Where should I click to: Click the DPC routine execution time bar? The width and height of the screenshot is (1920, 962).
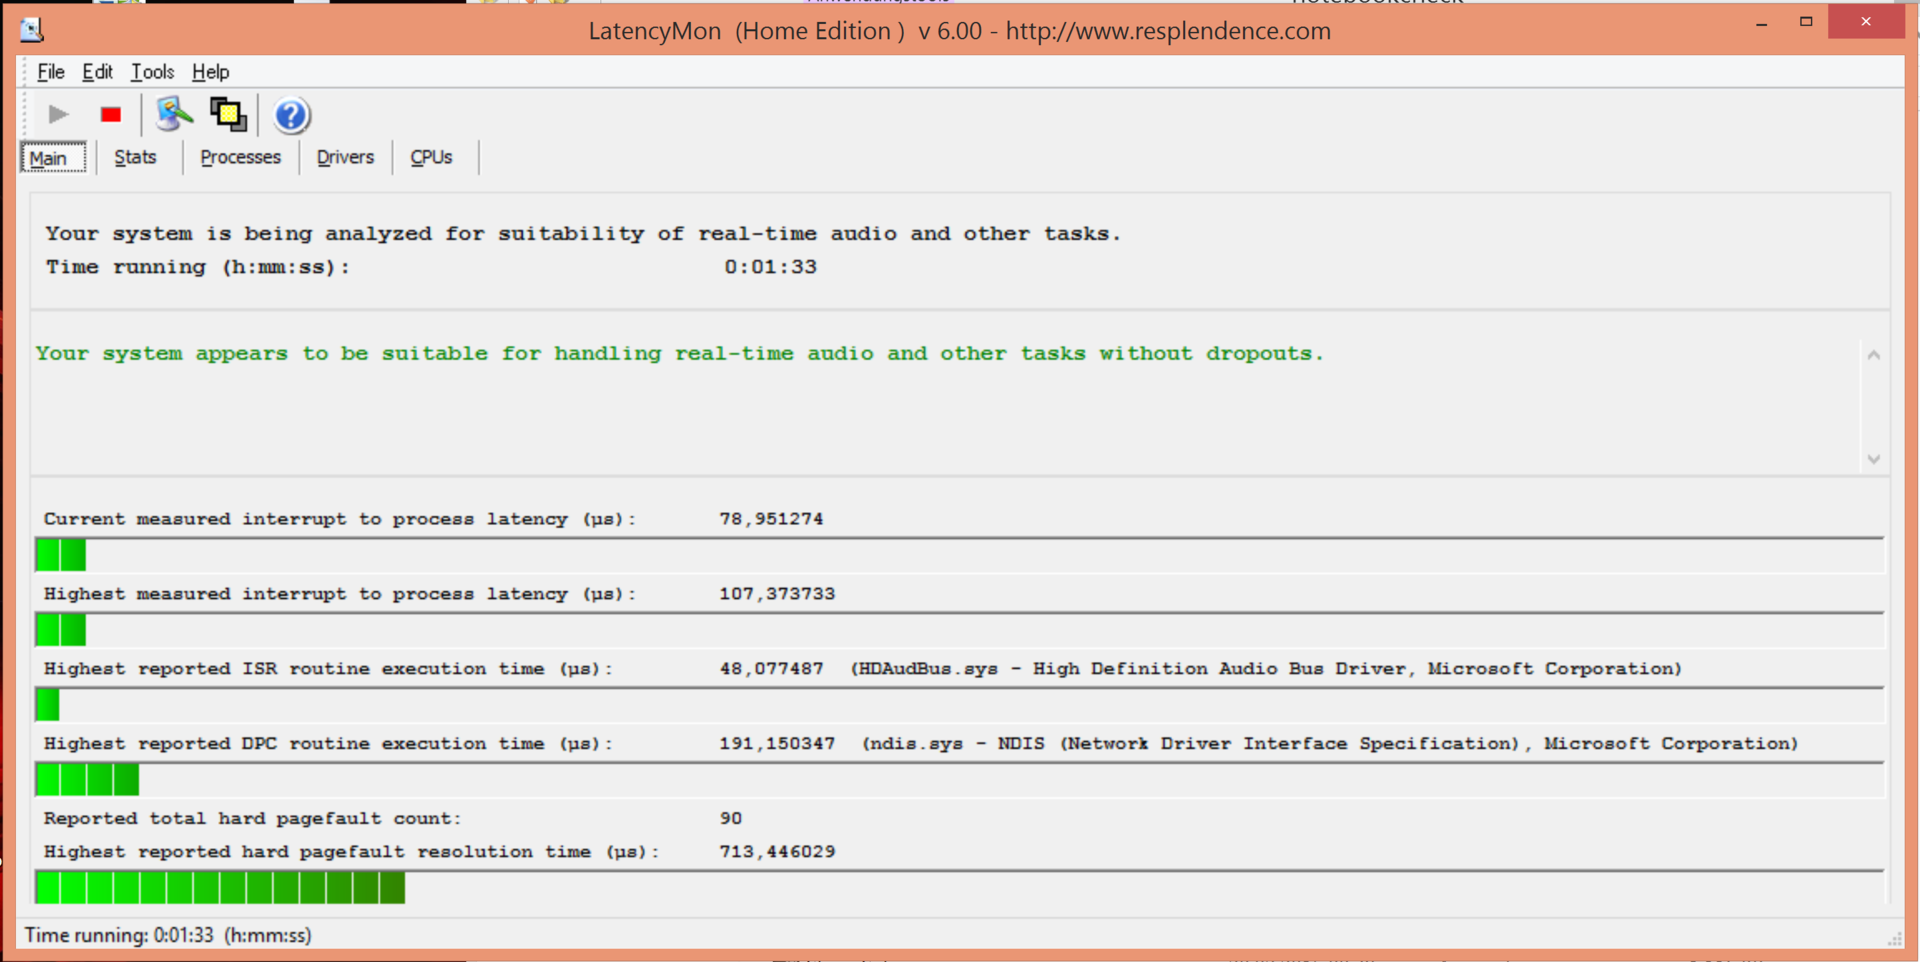tap(959, 780)
